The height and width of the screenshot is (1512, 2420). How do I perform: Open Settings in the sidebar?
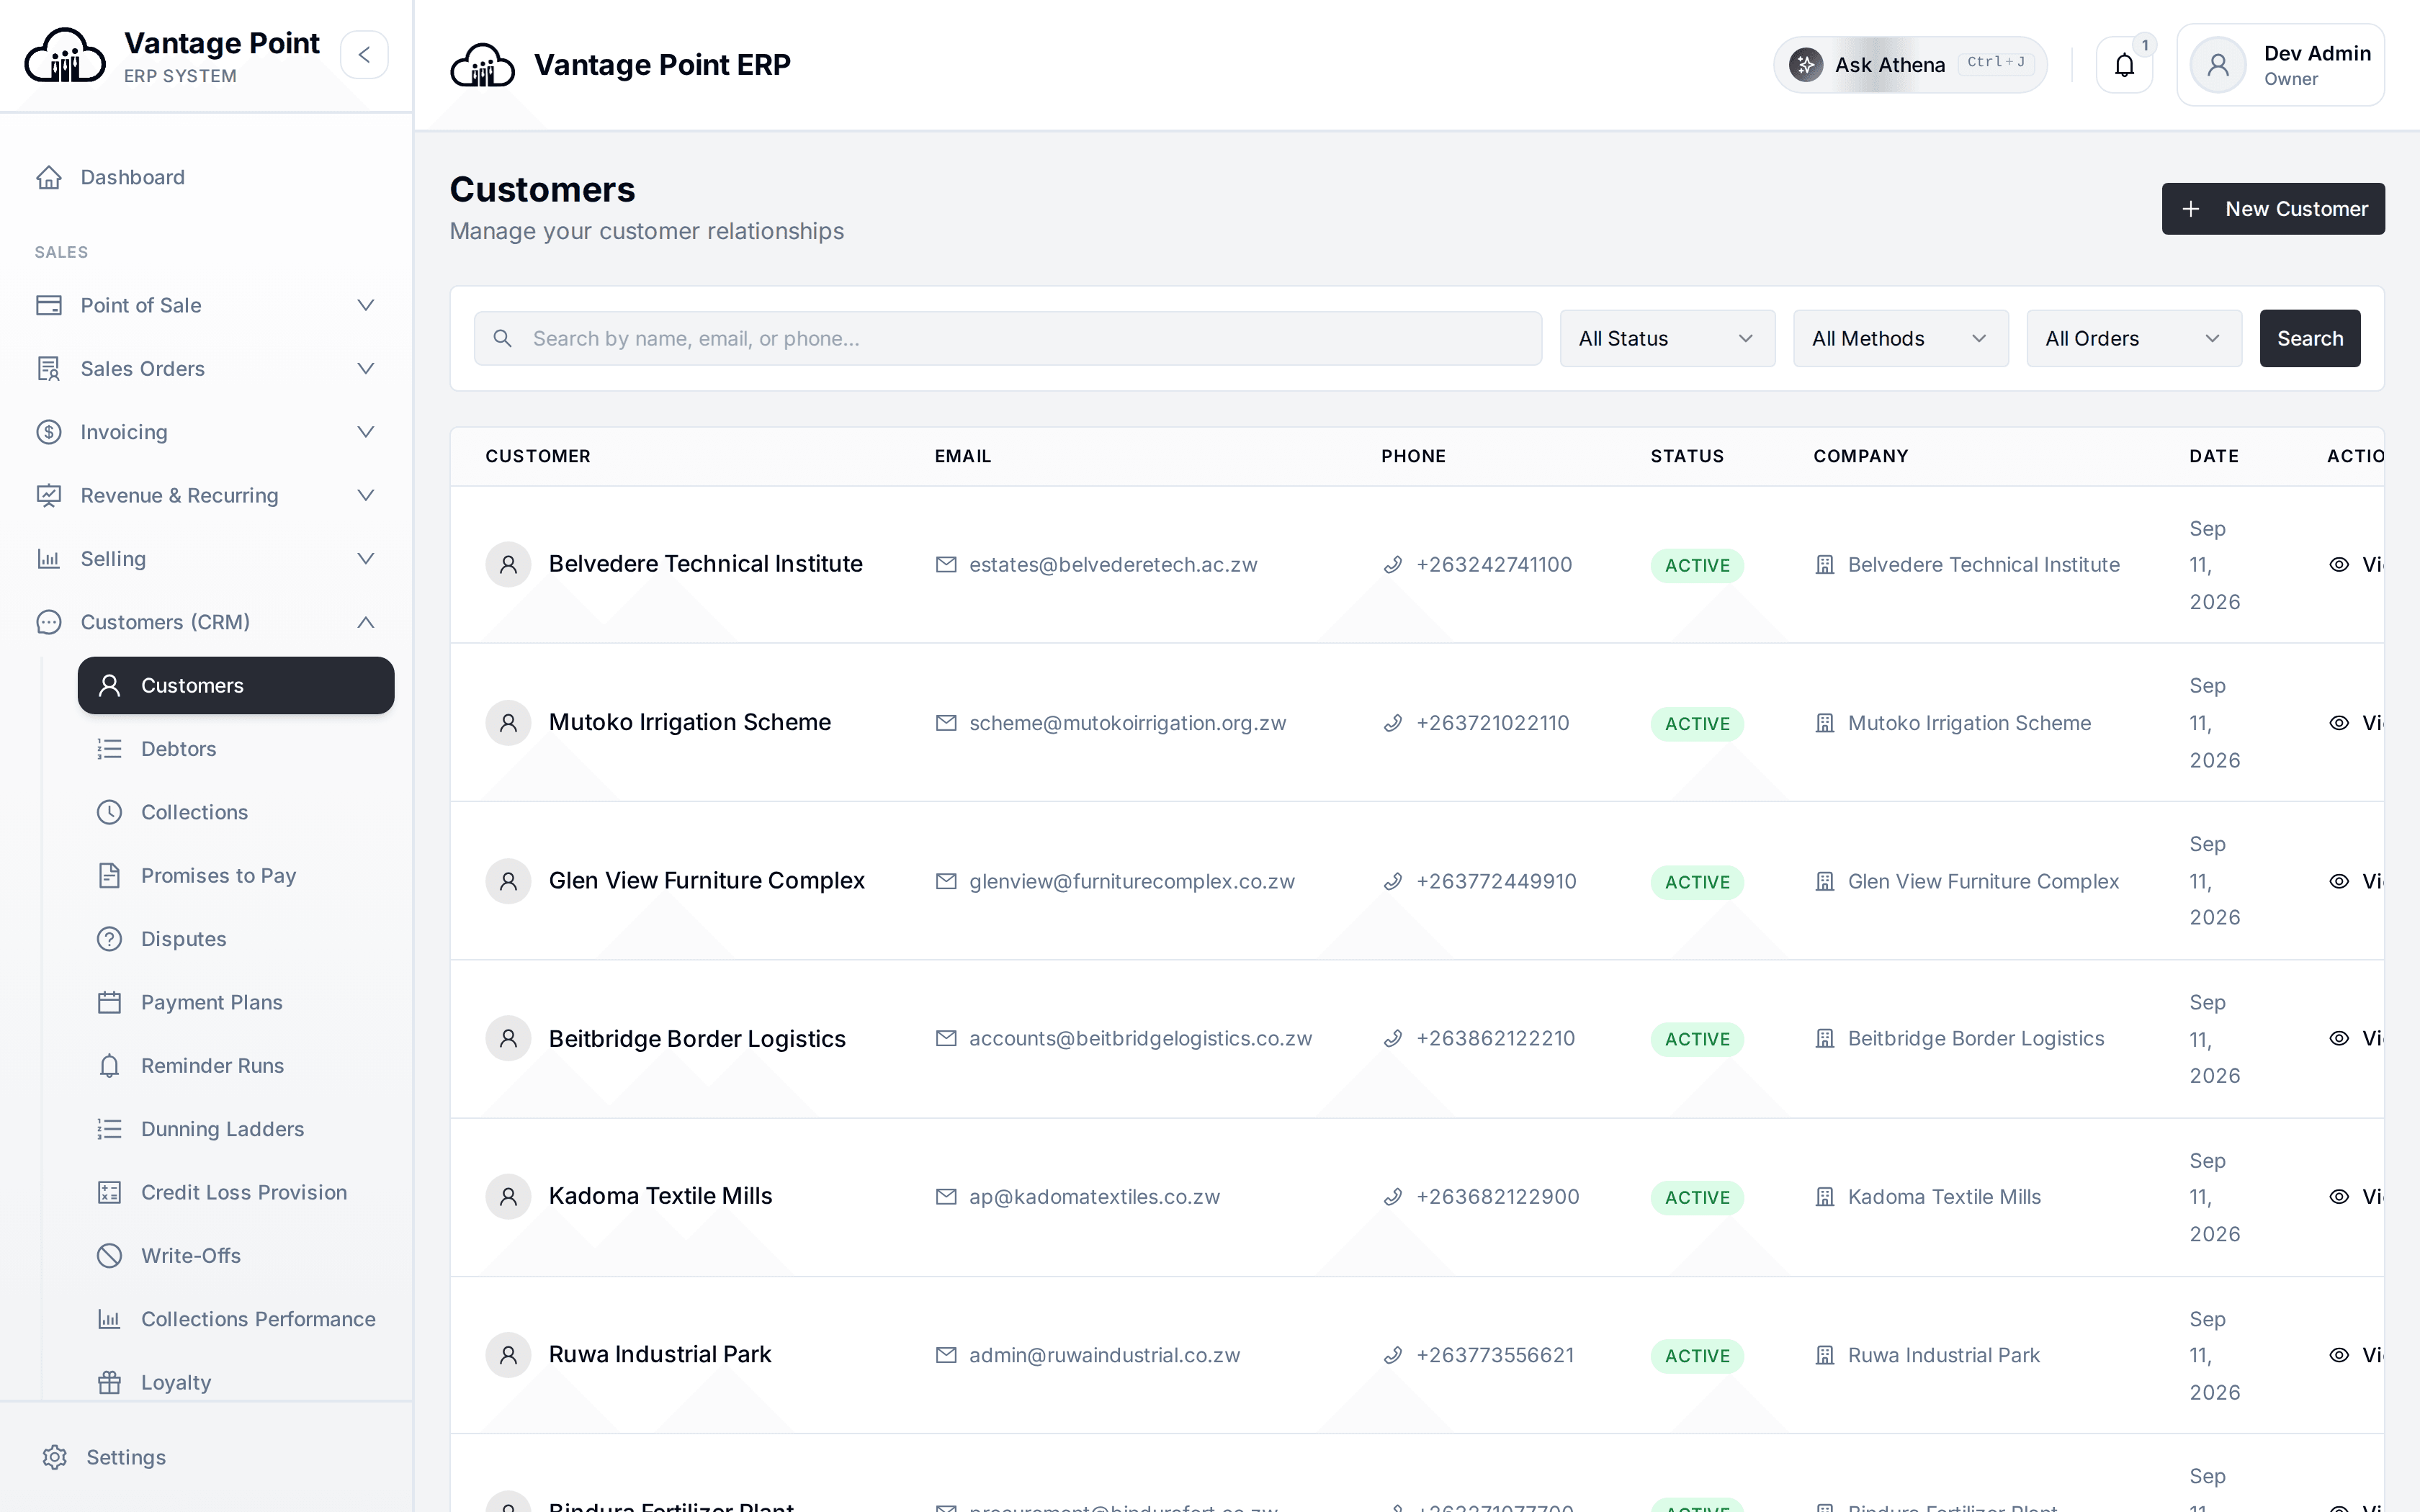[206, 1458]
